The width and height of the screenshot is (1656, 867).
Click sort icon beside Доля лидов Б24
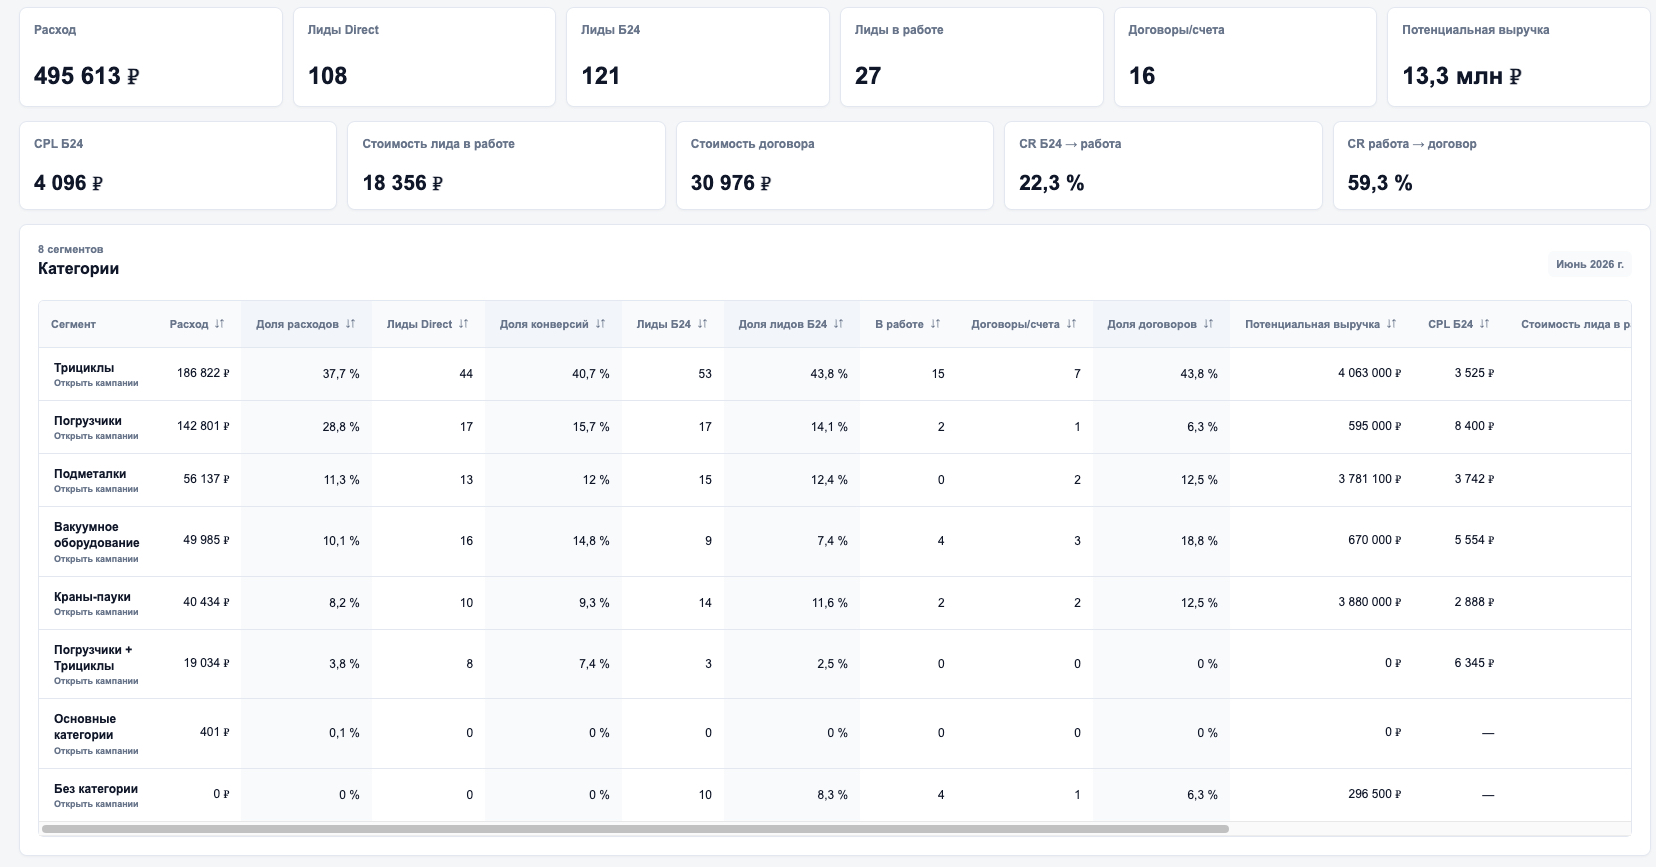(838, 324)
